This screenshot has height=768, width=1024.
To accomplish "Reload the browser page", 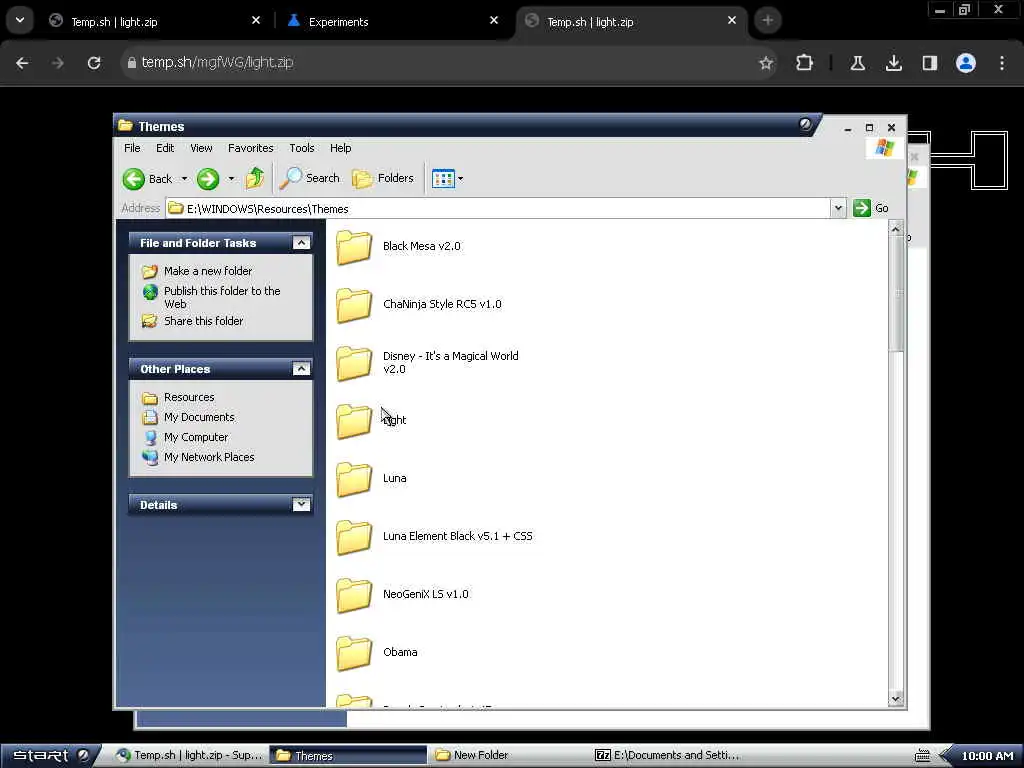I will [x=94, y=63].
